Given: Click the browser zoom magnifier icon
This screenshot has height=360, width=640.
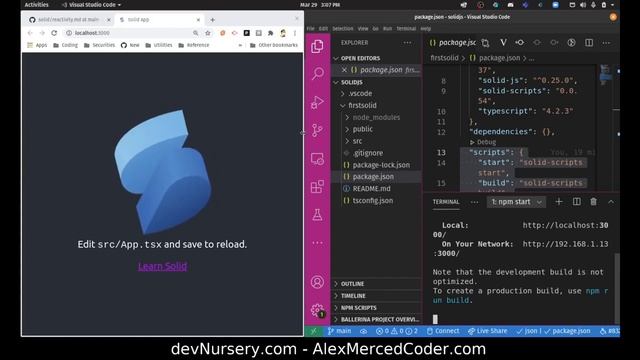Looking at the screenshot, I should [196, 33].
